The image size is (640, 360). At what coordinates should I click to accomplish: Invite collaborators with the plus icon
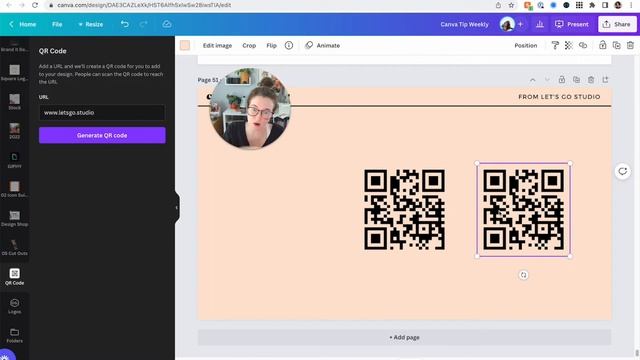point(520,24)
